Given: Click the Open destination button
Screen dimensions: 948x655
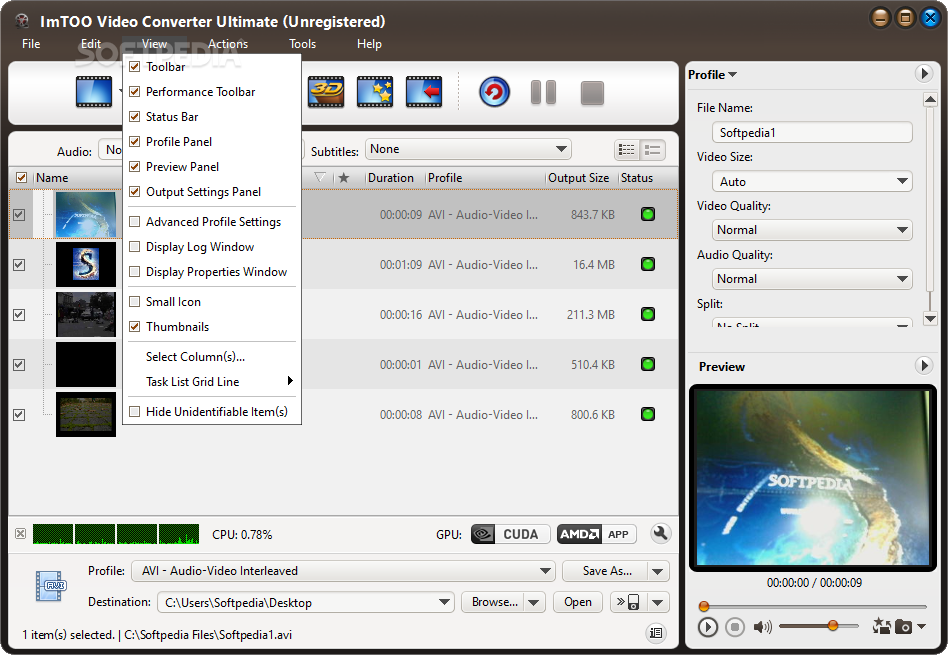Looking at the screenshot, I should click(578, 602).
